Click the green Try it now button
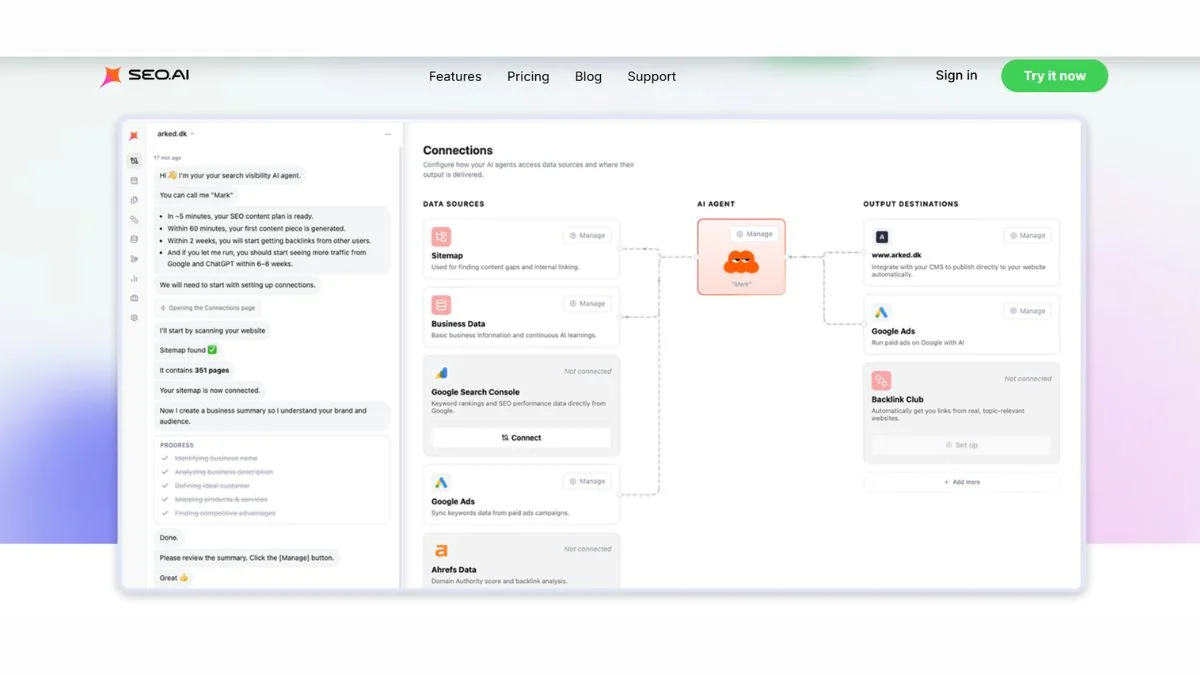This screenshot has width=1200, height=675. pos(1054,76)
